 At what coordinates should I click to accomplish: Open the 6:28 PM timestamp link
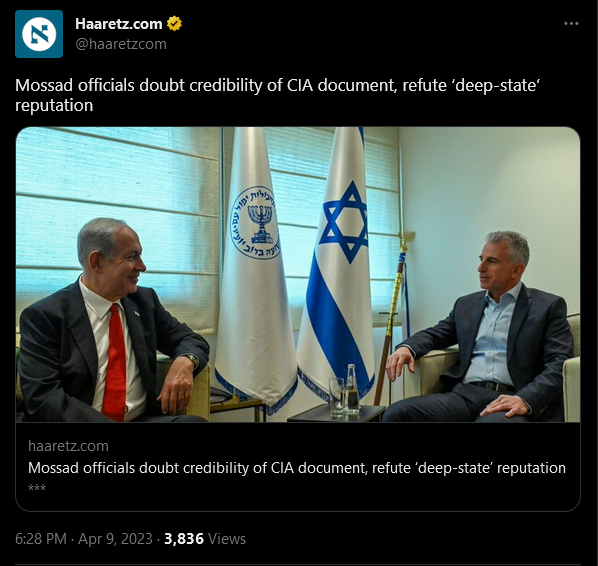(41, 539)
